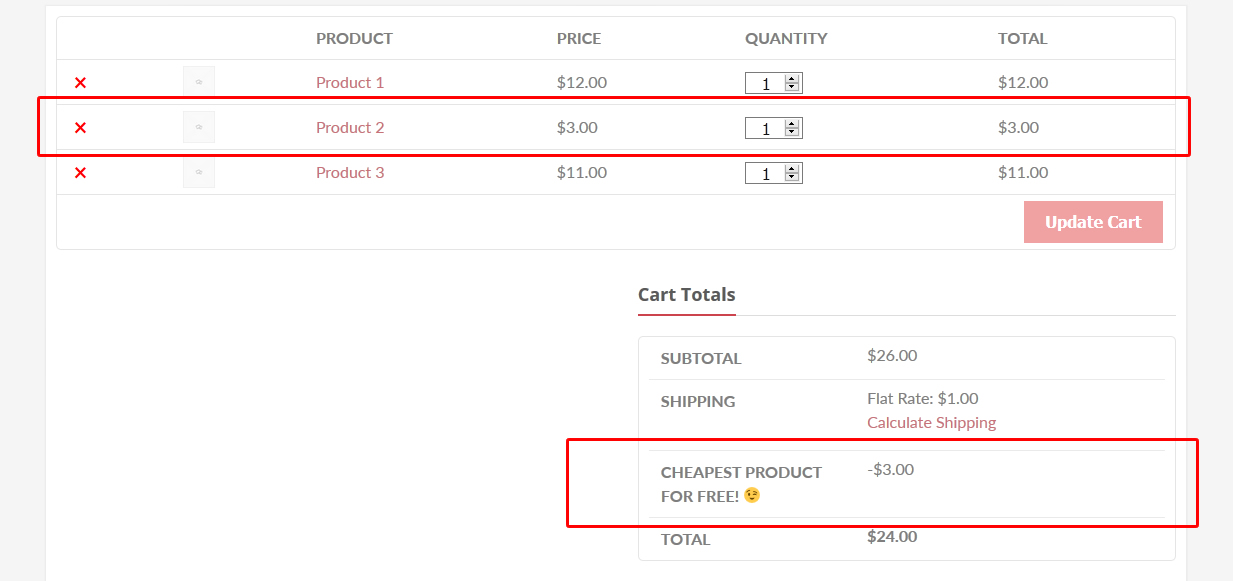Focus the Product 3 quantity field
Viewport: 1233px width, 581px height.
(766, 173)
